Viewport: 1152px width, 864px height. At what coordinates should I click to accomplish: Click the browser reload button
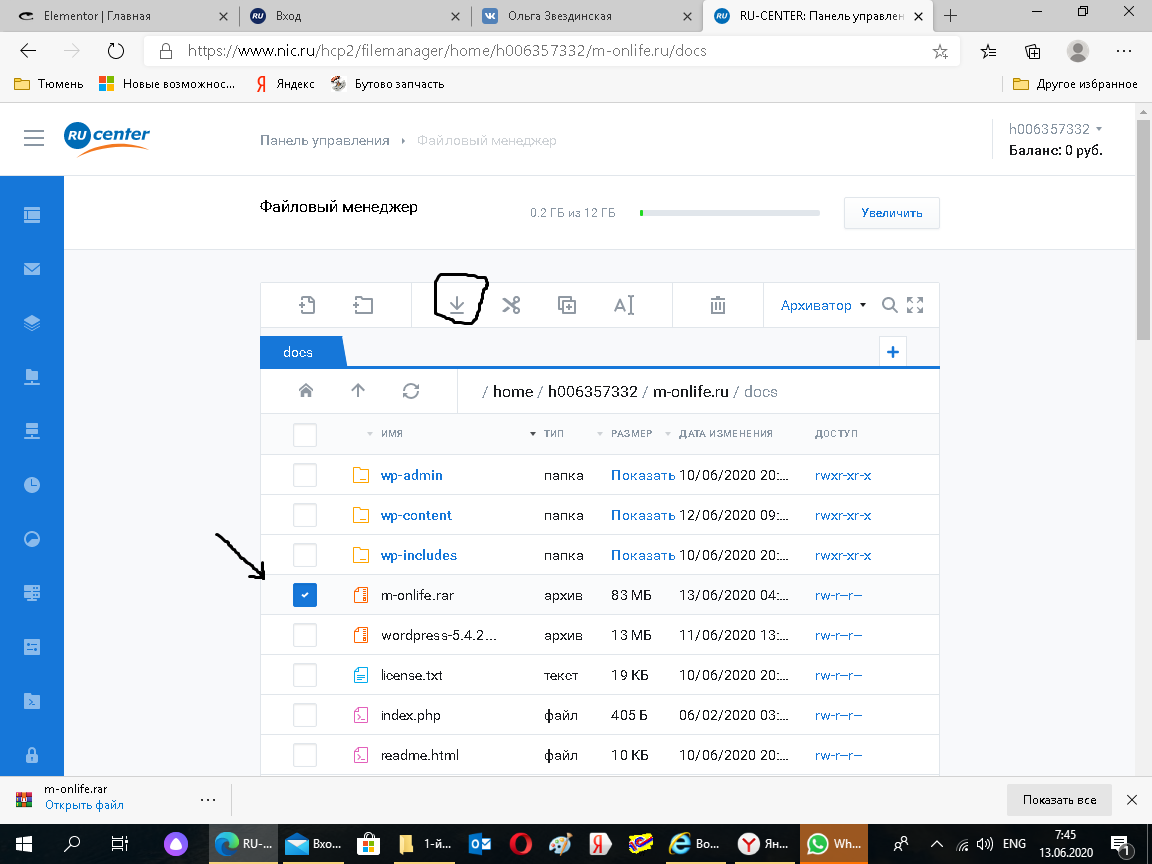point(116,51)
